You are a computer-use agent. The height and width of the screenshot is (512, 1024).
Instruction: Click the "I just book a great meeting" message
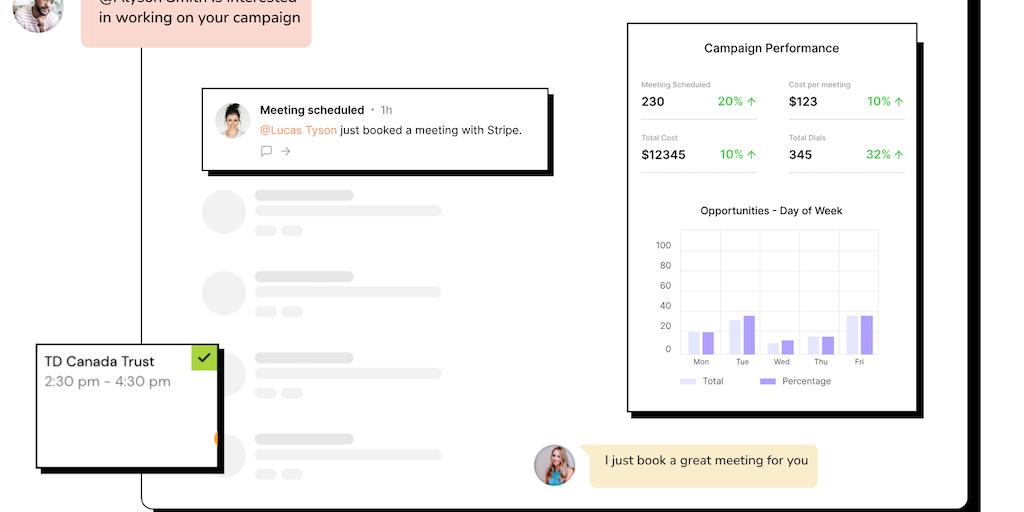706,461
